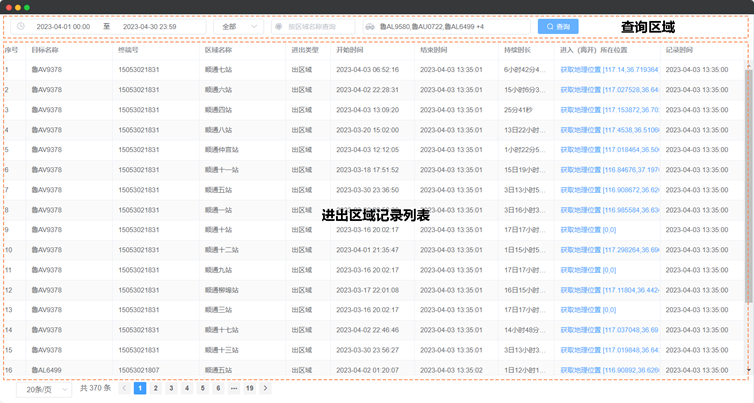Click the 查询 search button

pyautogui.click(x=558, y=27)
